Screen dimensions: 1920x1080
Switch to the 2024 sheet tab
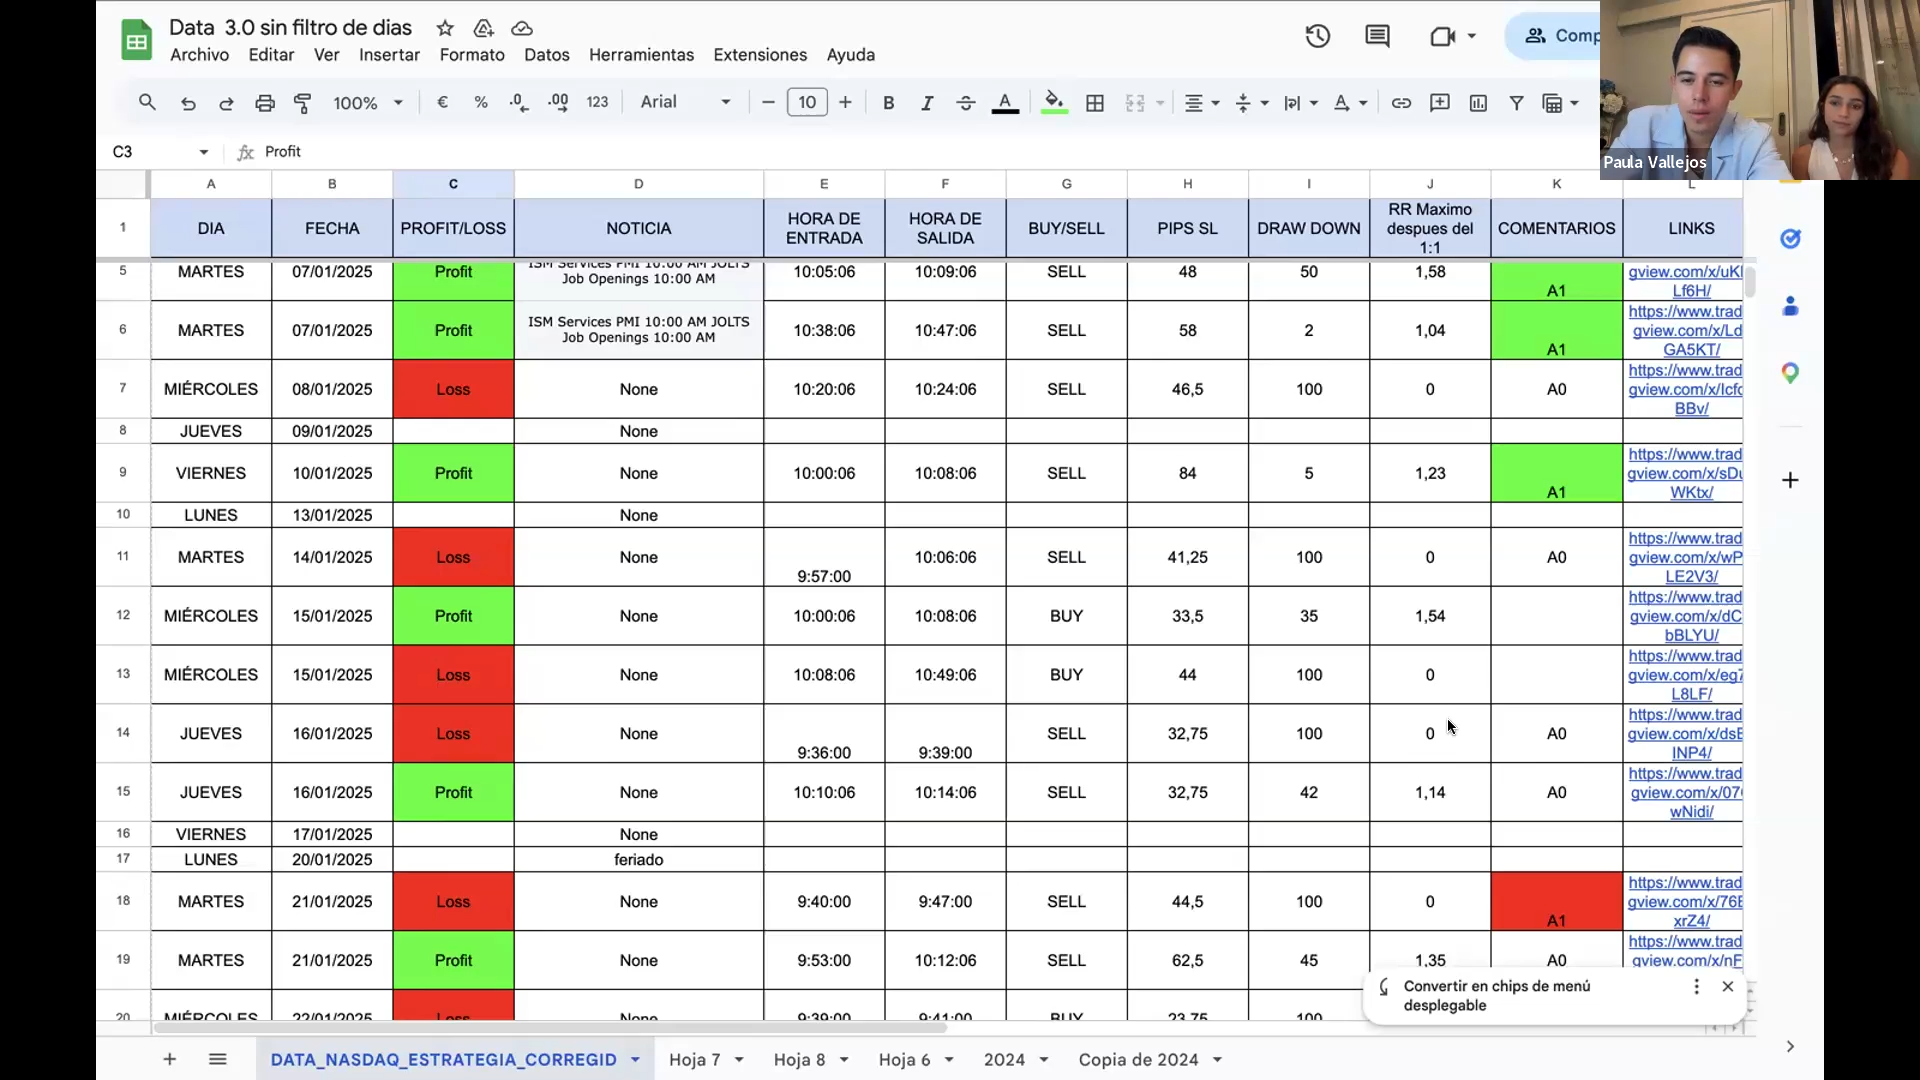pyautogui.click(x=1004, y=1060)
